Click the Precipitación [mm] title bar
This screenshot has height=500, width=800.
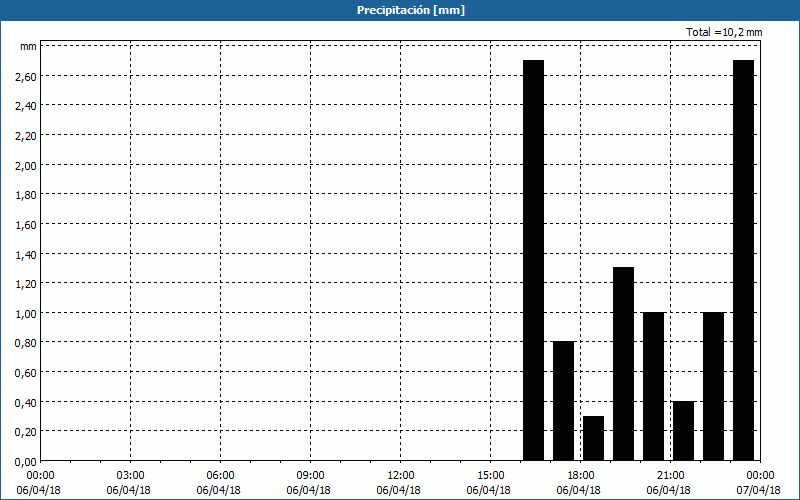click(400, 10)
